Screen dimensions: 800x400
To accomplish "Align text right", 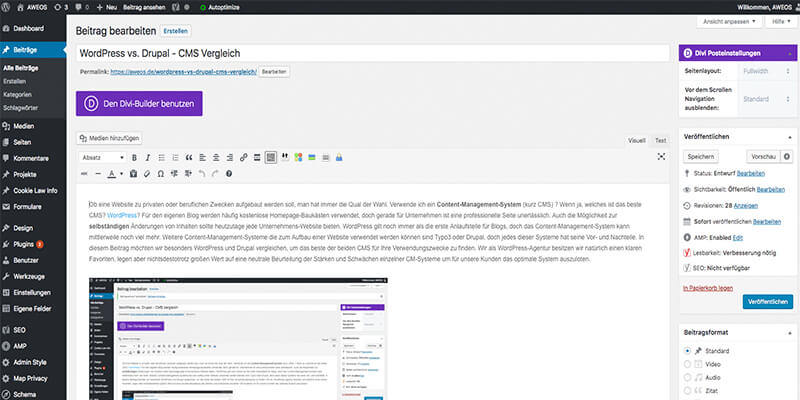I will 230,158.
